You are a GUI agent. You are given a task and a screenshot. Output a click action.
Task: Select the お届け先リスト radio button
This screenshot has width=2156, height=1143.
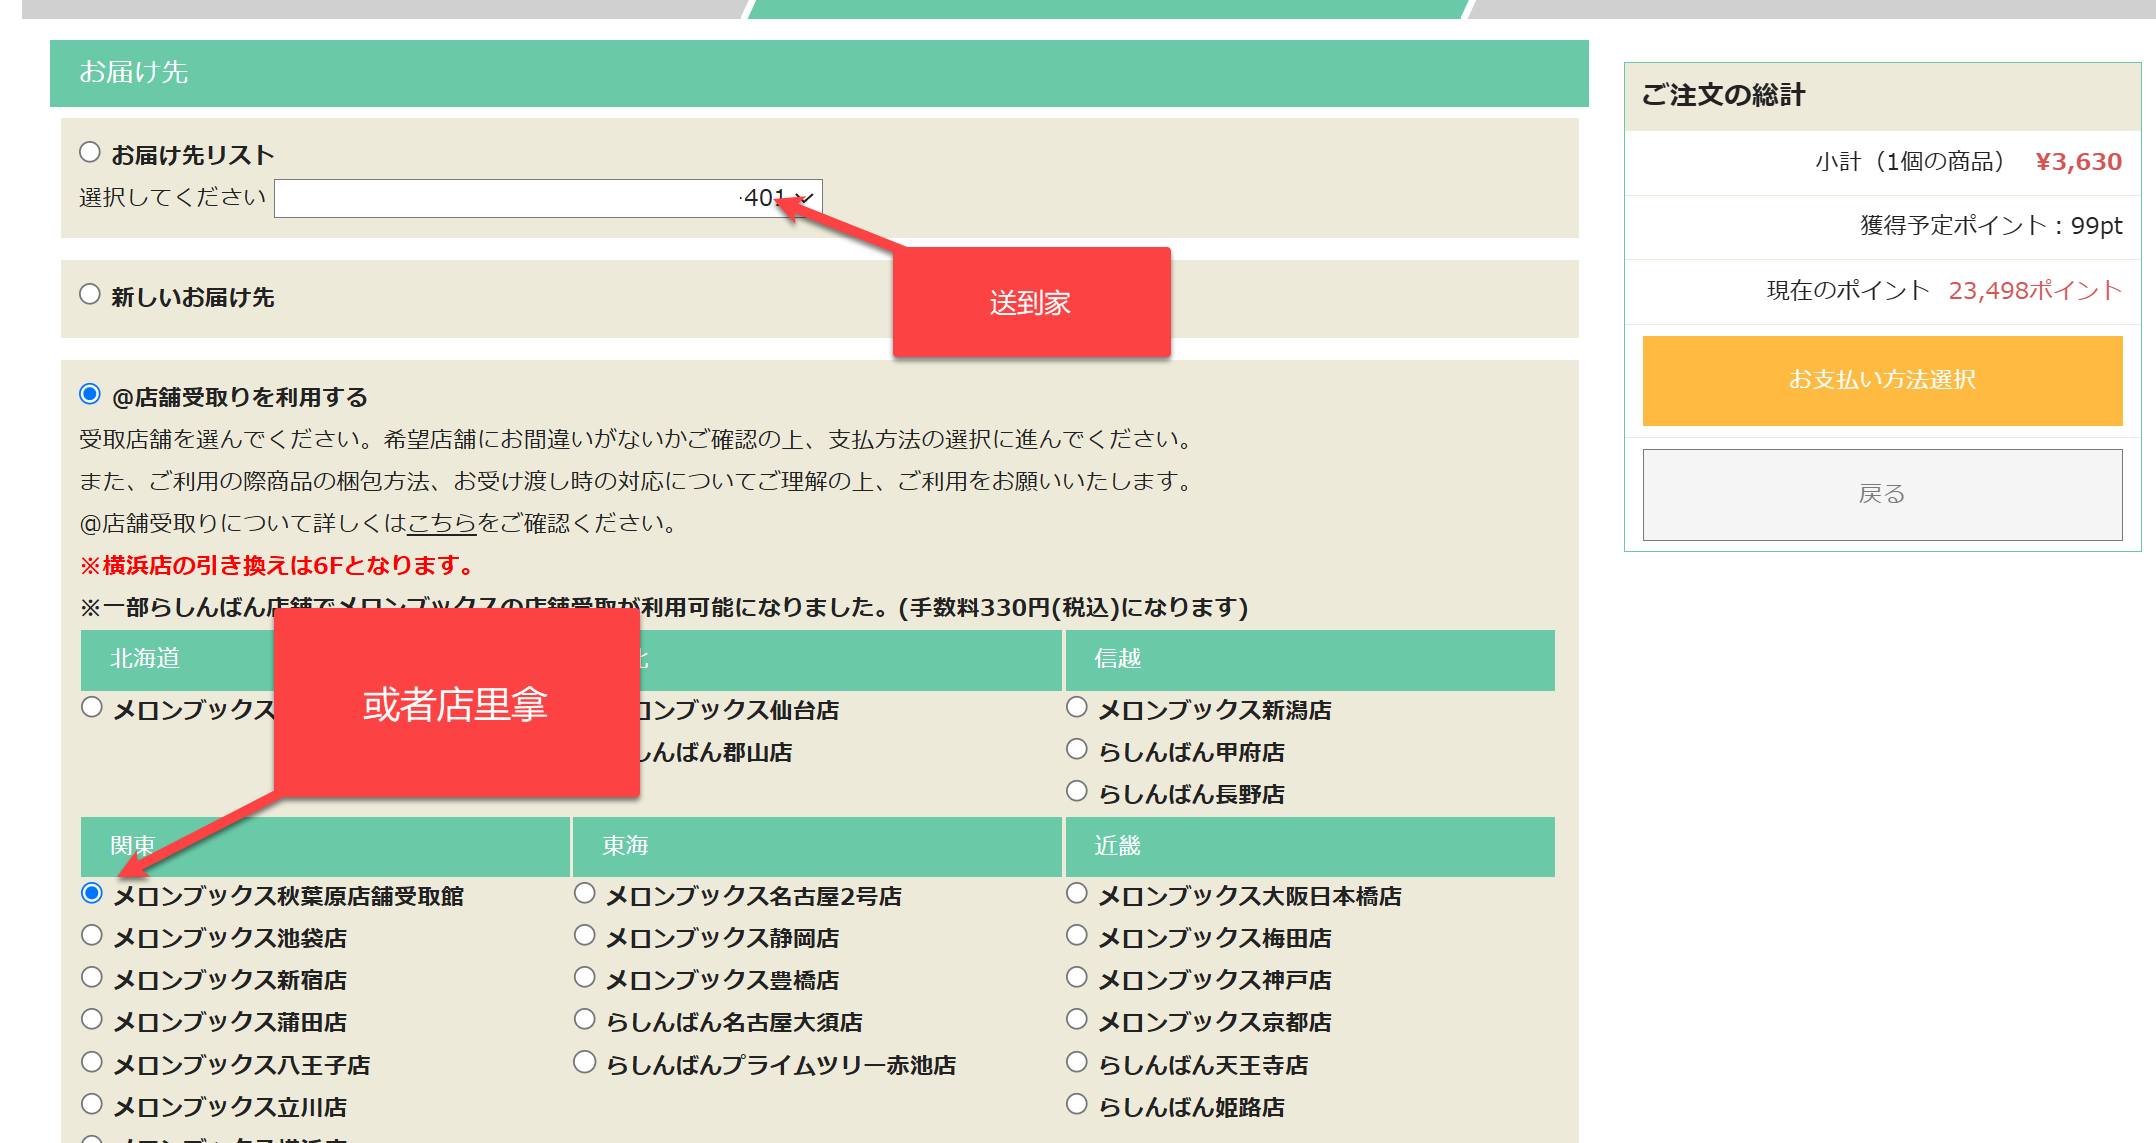(90, 153)
